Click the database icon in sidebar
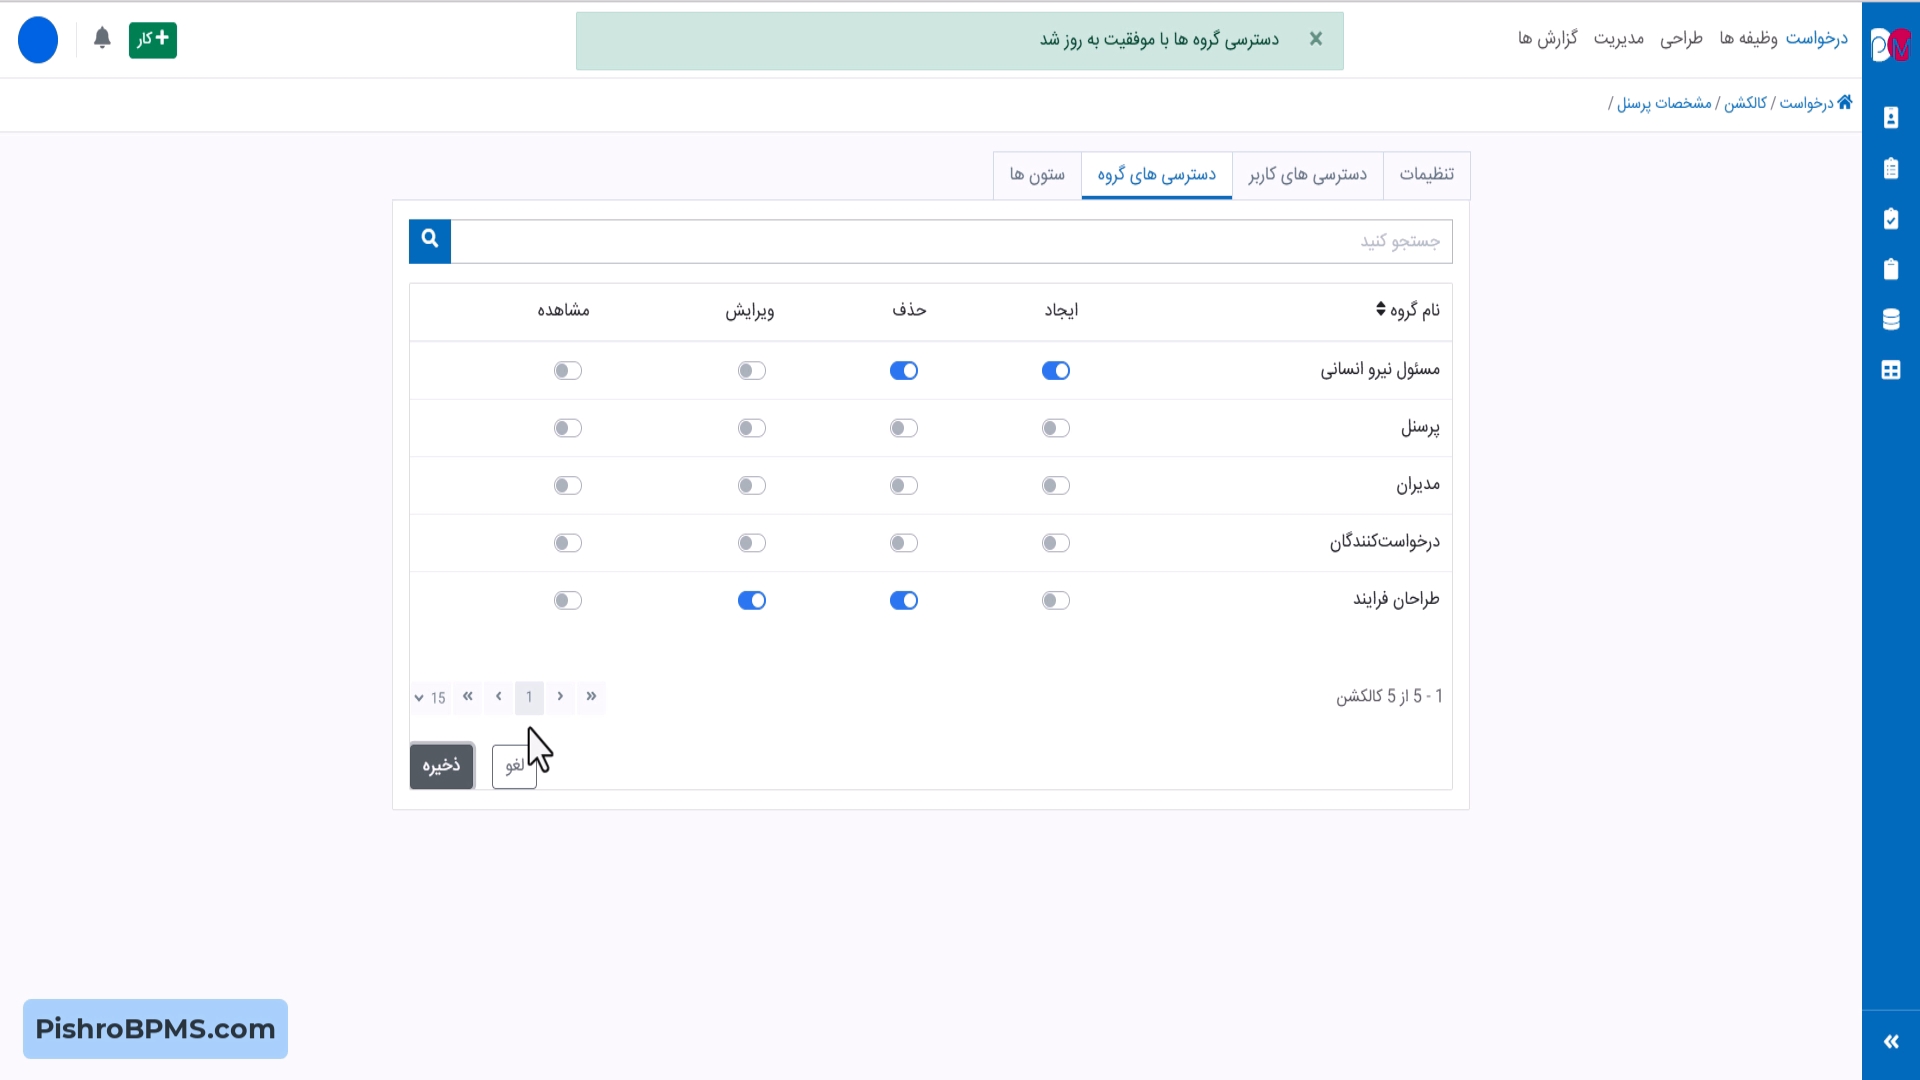This screenshot has height=1080, width=1920. (1890, 320)
